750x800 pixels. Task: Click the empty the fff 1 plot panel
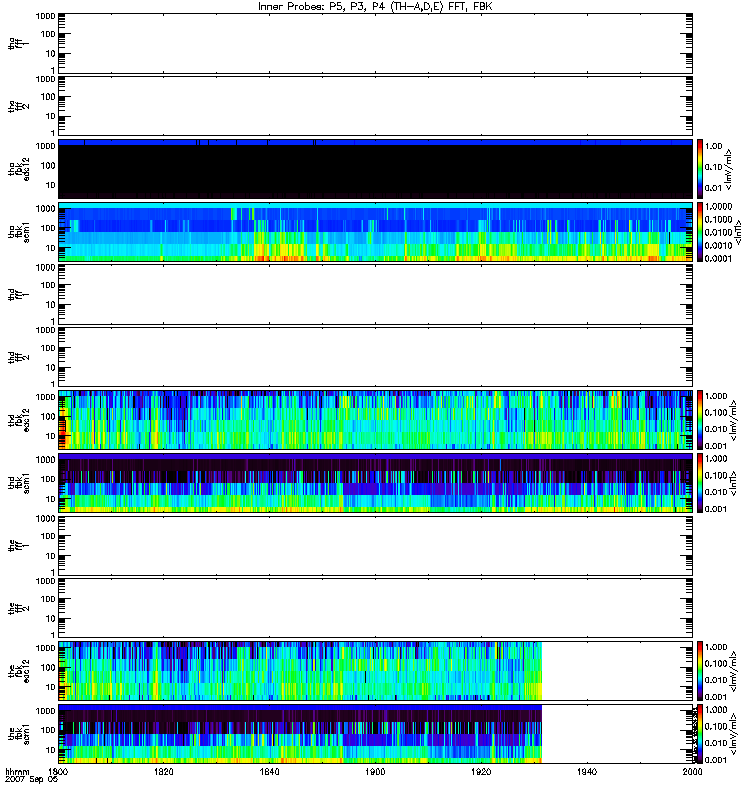[376, 545]
